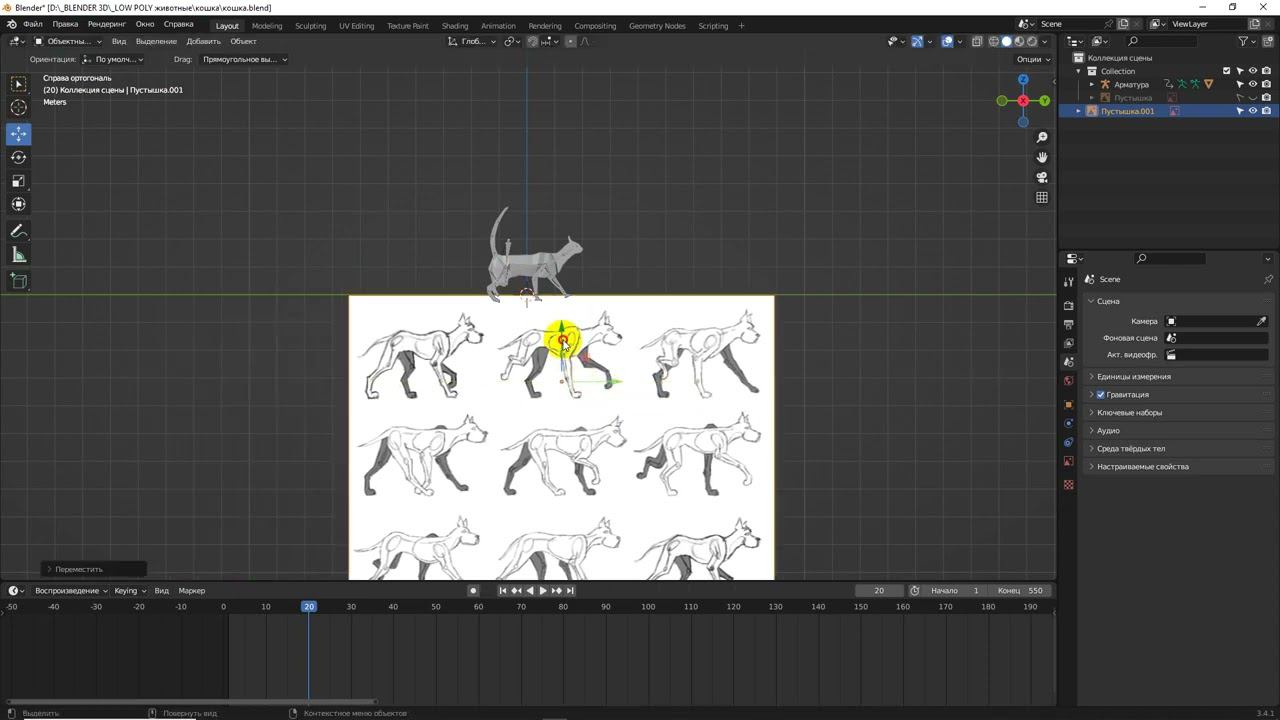Open the View Layer properties tab
The height and width of the screenshot is (720, 1280).
click(1069, 343)
